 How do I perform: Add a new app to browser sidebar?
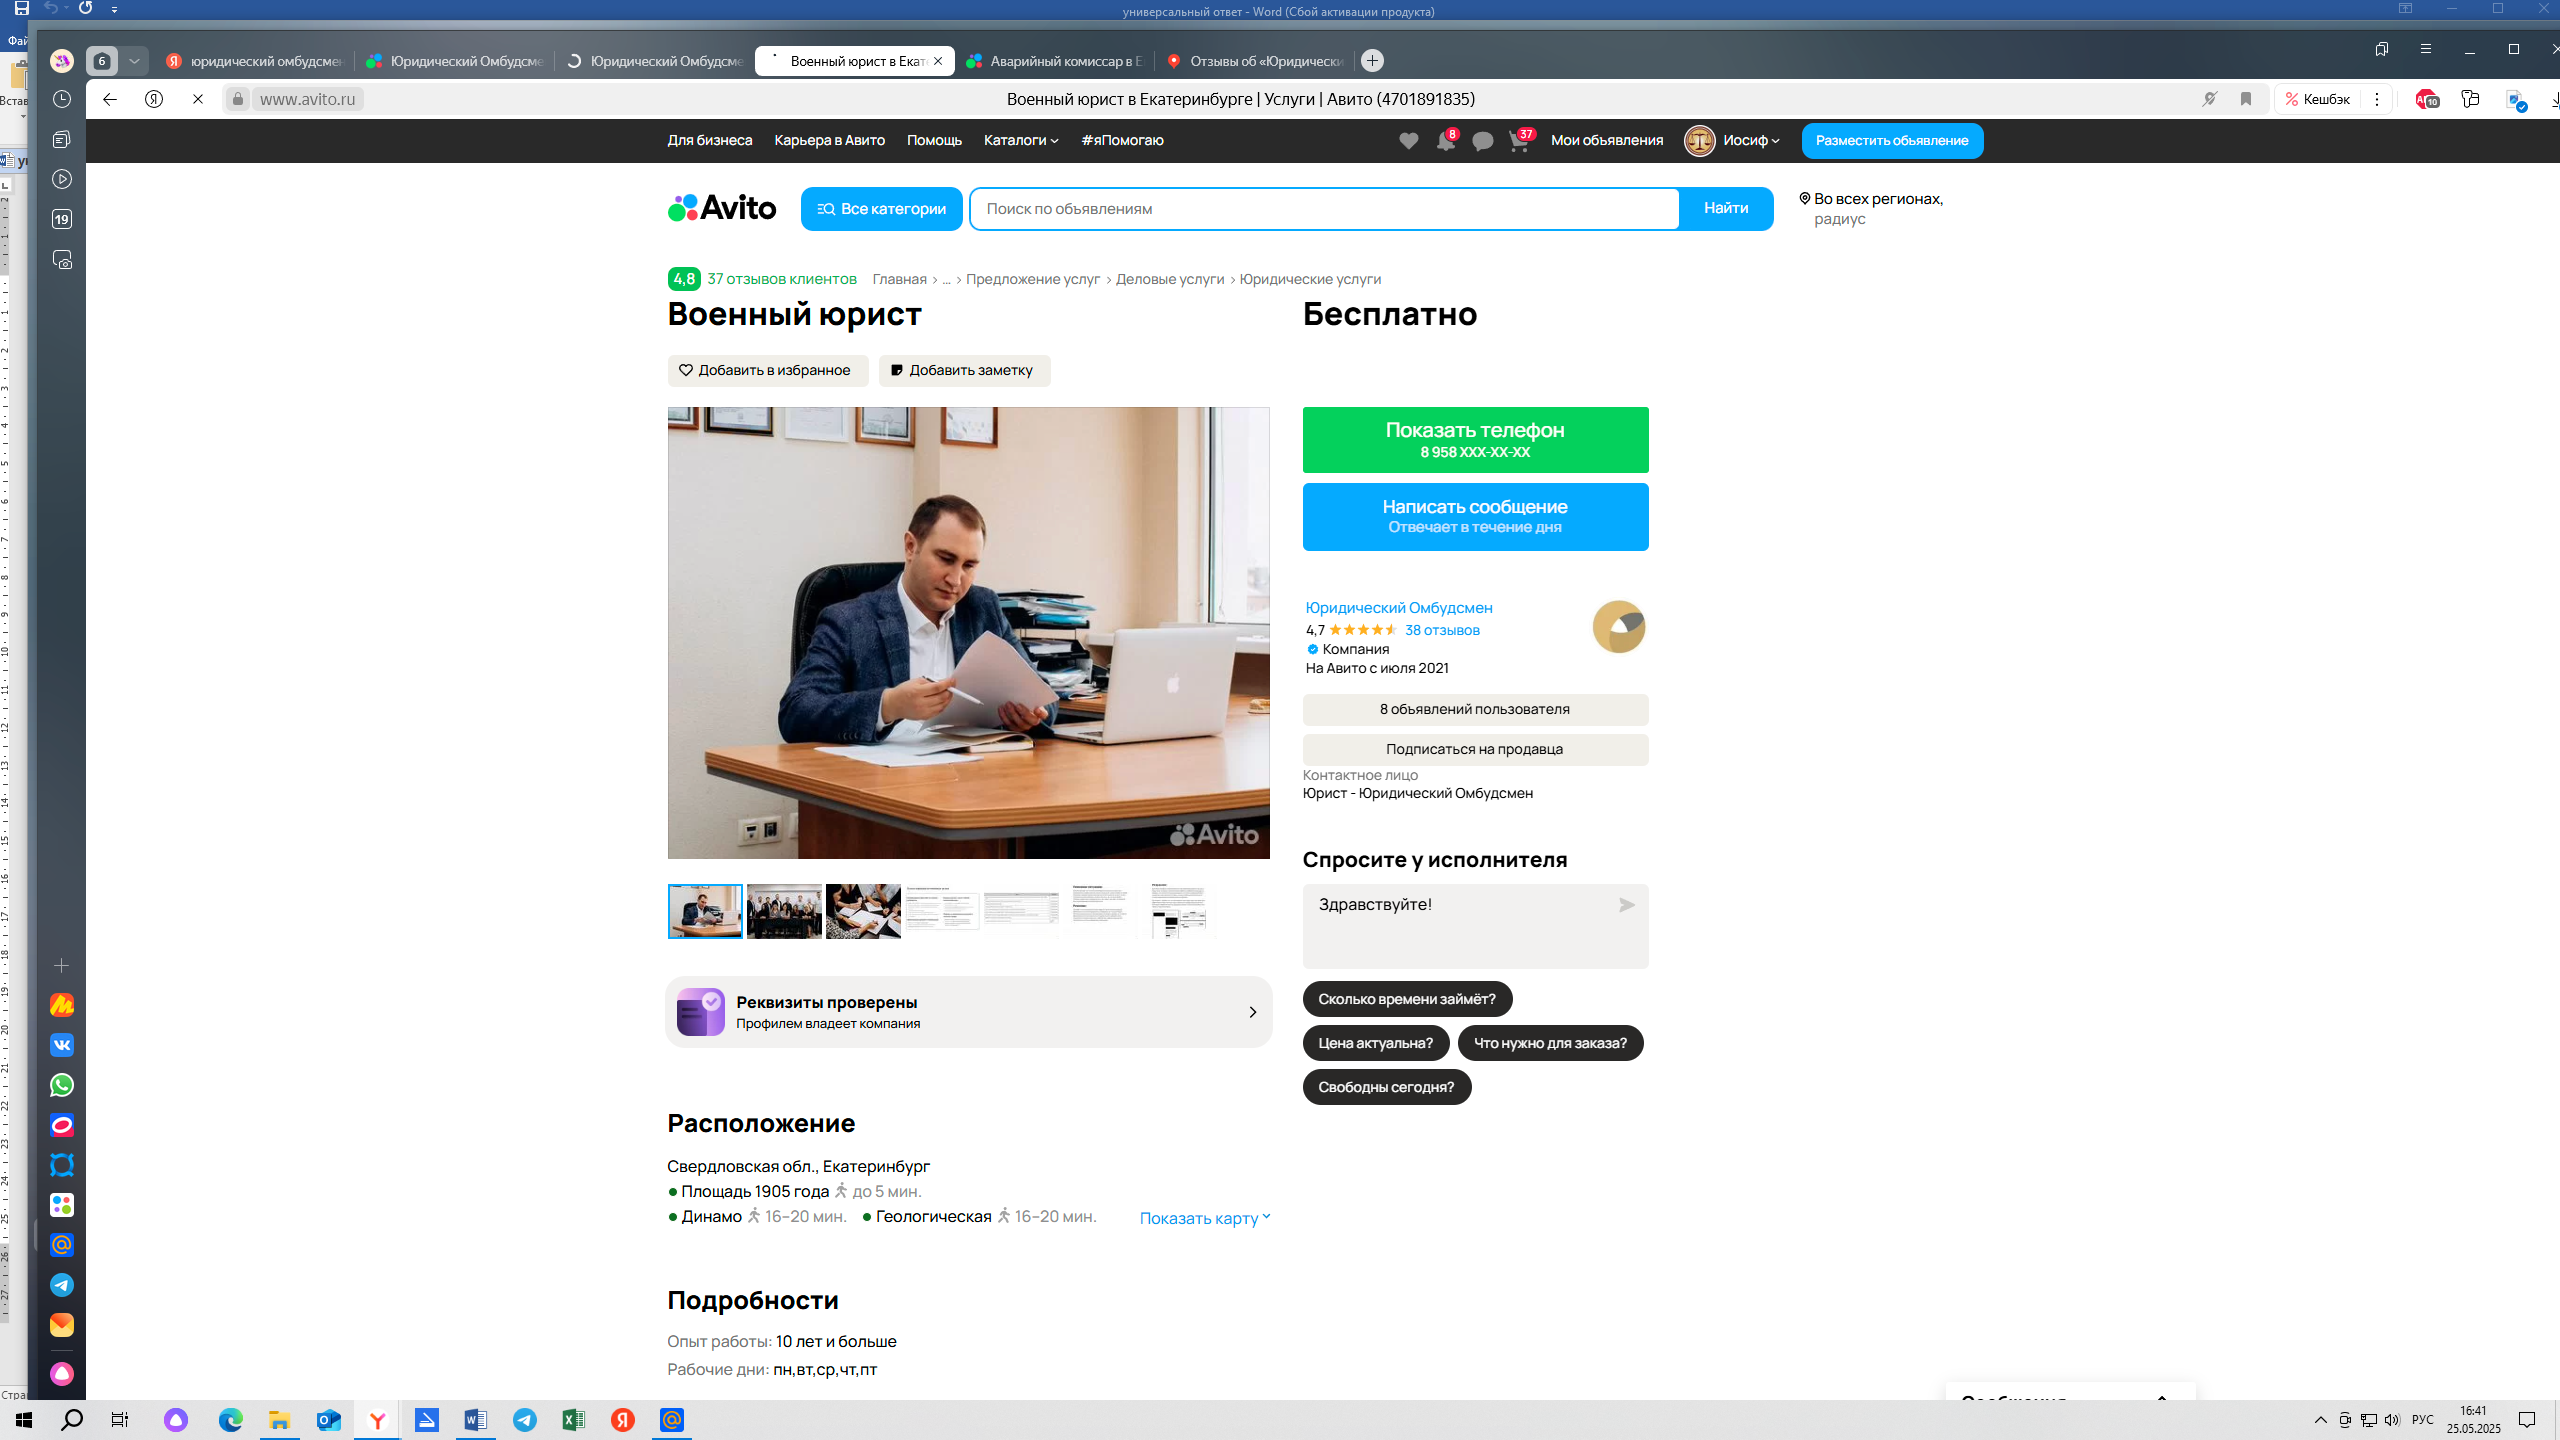coord(62,965)
